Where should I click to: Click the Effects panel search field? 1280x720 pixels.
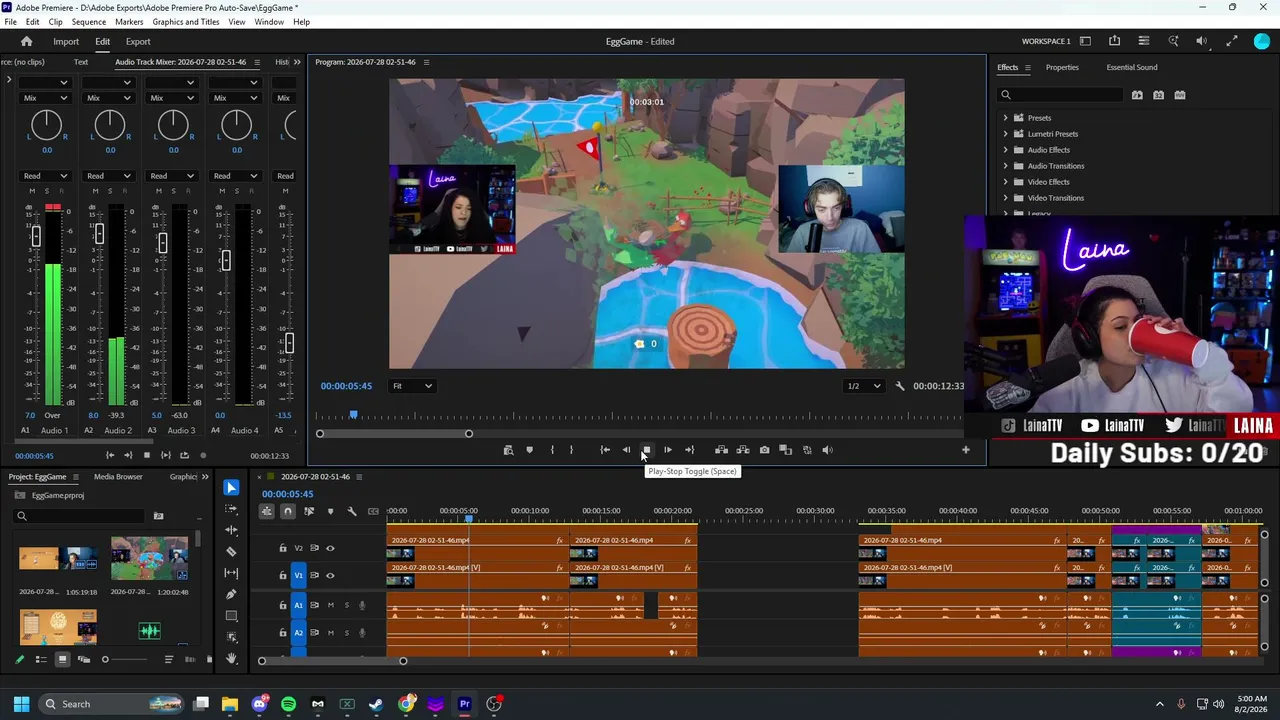pos(1062,95)
